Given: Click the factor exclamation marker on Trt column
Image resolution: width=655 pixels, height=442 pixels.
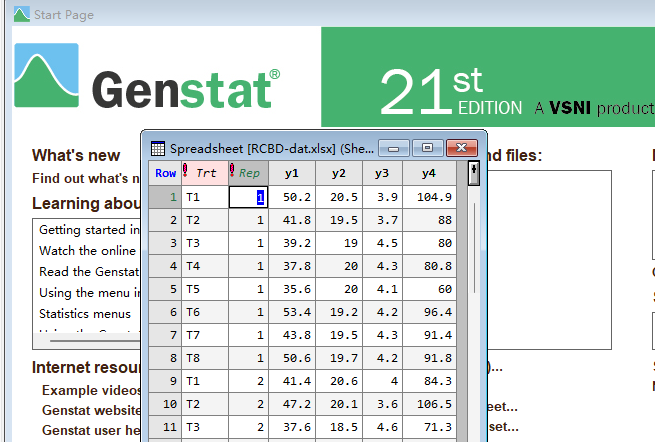Looking at the screenshot, I should click(185, 171).
